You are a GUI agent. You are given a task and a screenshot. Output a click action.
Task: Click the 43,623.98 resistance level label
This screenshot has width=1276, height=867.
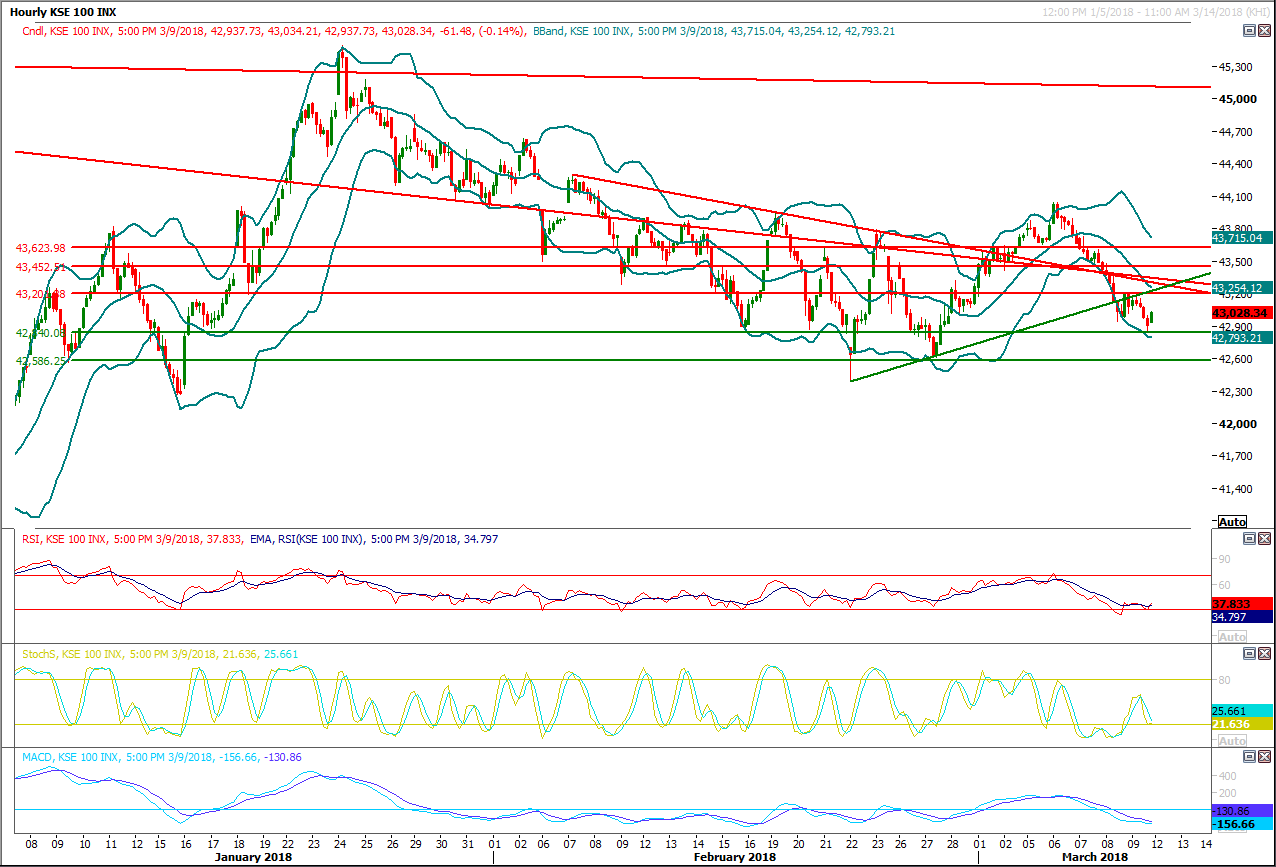tap(41, 247)
